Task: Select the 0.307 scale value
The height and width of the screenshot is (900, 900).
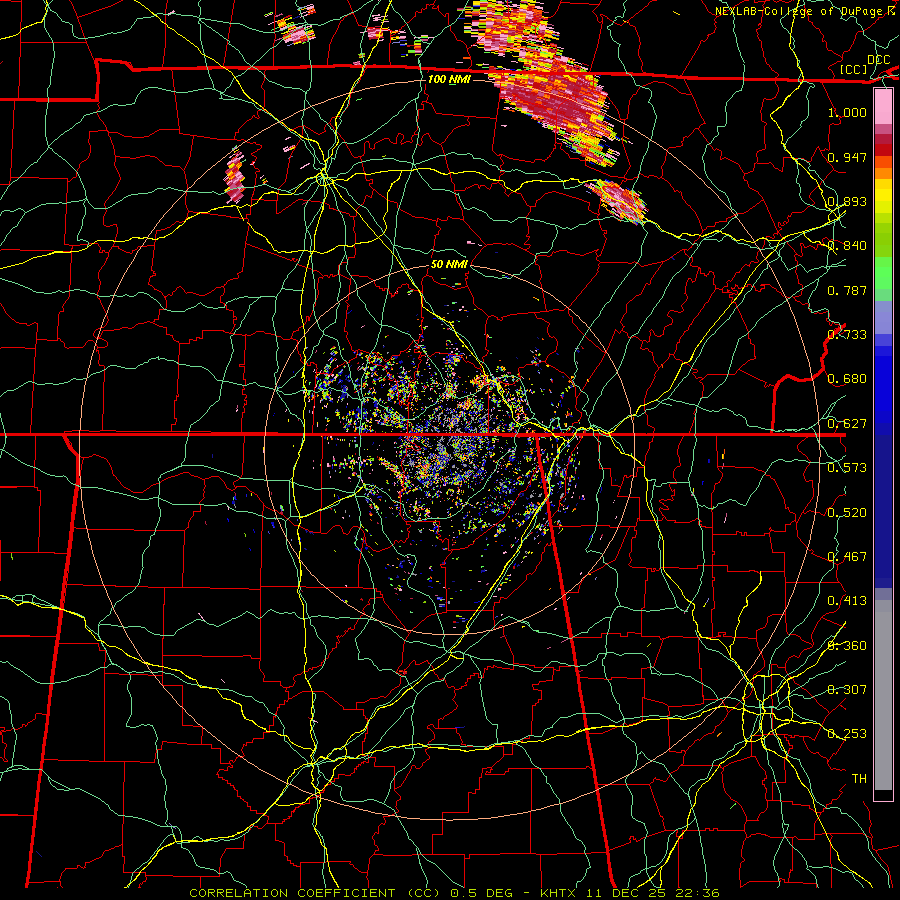Action: (x=847, y=689)
